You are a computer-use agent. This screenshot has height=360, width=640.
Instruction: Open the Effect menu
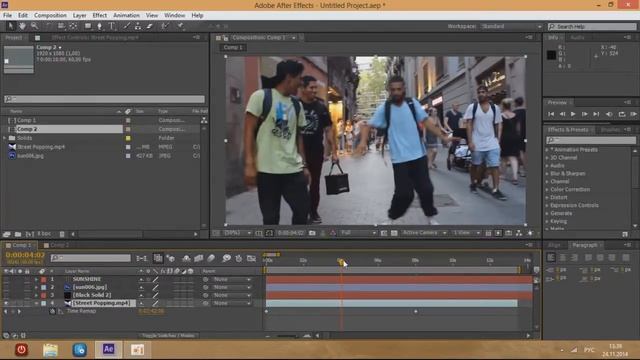point(100,15)
